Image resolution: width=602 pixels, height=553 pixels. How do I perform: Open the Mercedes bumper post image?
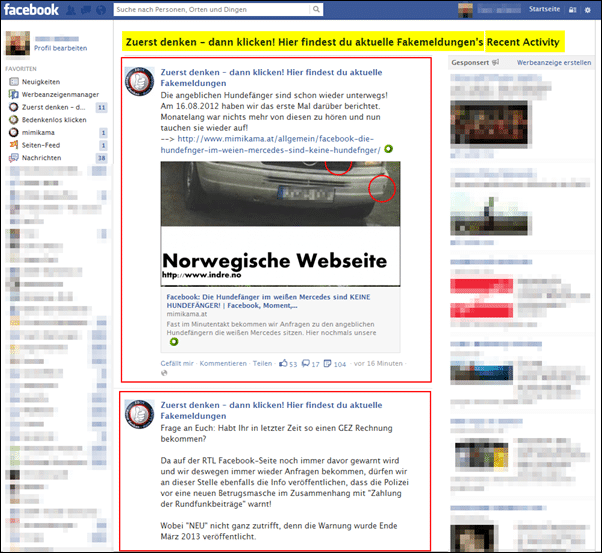(280, 224)
